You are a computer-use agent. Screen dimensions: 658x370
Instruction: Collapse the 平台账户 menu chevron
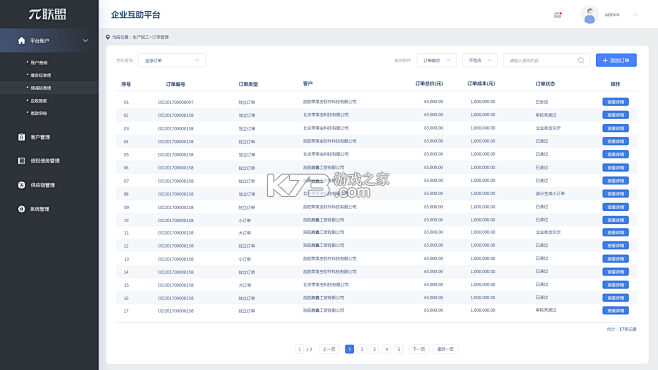85,41
